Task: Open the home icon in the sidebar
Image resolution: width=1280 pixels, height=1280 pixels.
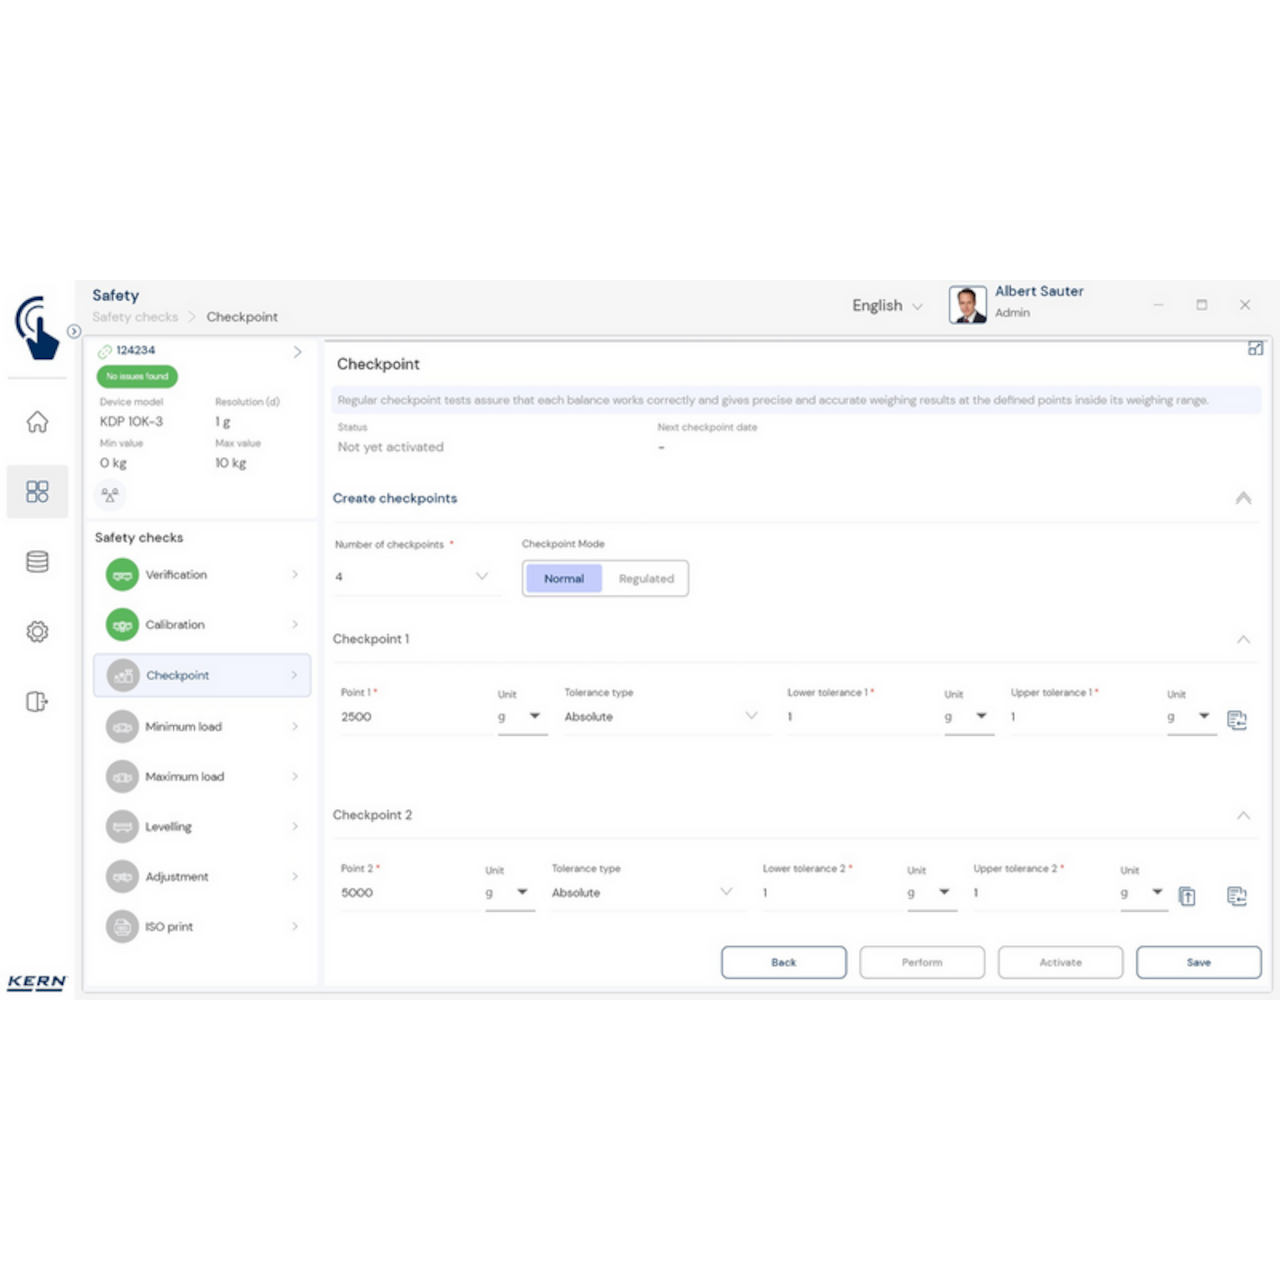Action: click(37, 422)
